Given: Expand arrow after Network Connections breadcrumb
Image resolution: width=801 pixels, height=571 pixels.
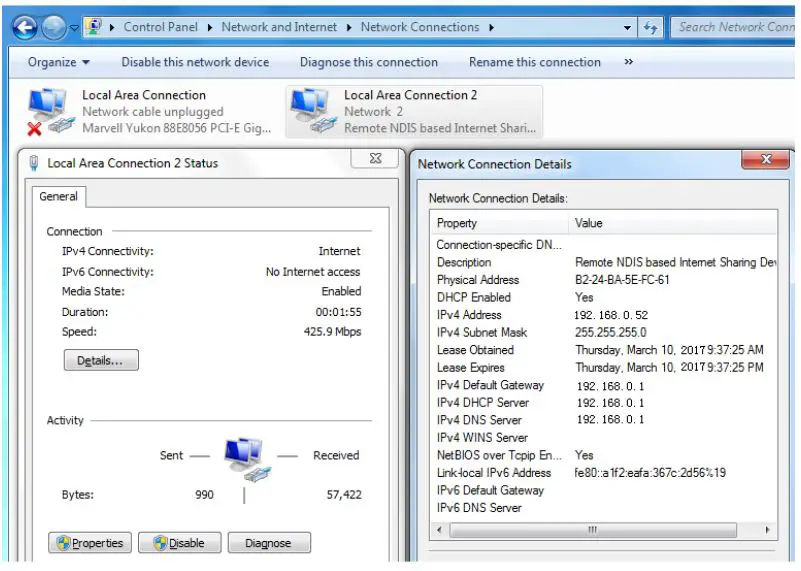Looking at the screenshot, I should [491, 28].
